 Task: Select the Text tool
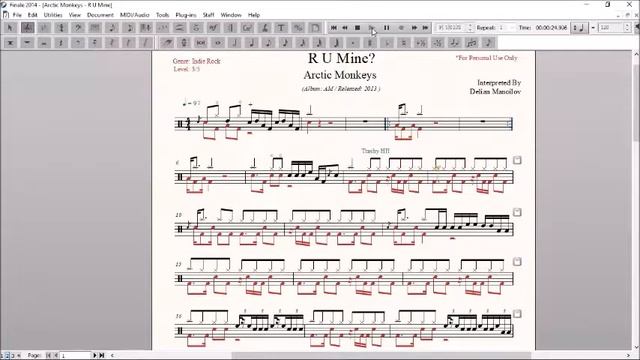[x=281, y=28]
